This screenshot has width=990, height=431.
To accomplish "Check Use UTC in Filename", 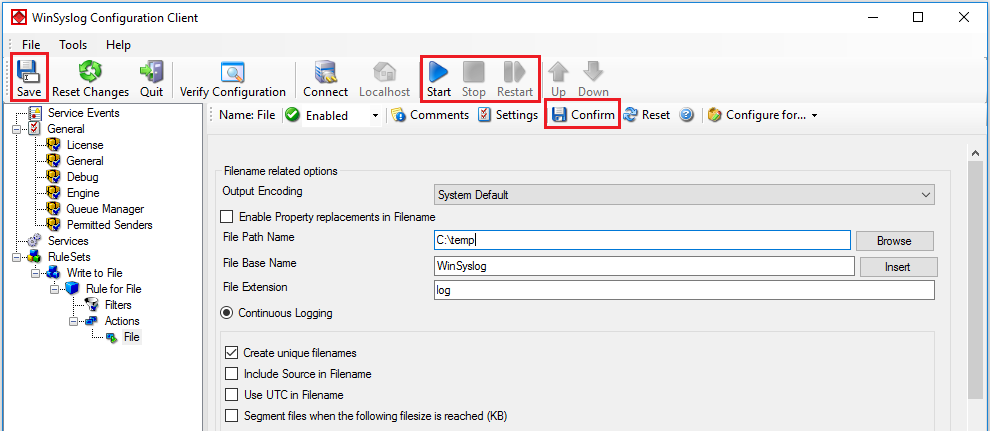I will tap(232, 395).
